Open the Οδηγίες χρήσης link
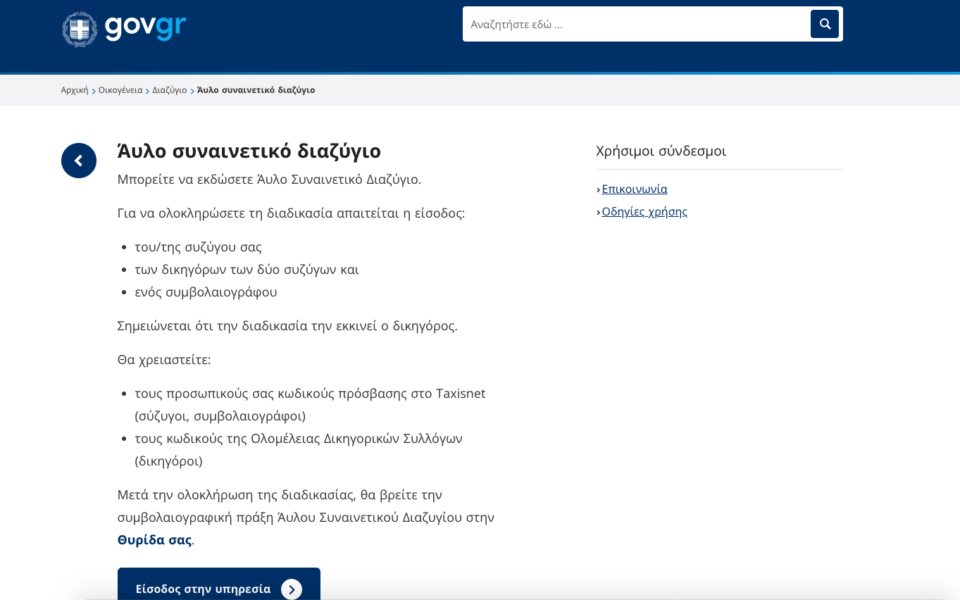This screenshot has width=960, height=600. pyautogui.click(x=644, y=211)
